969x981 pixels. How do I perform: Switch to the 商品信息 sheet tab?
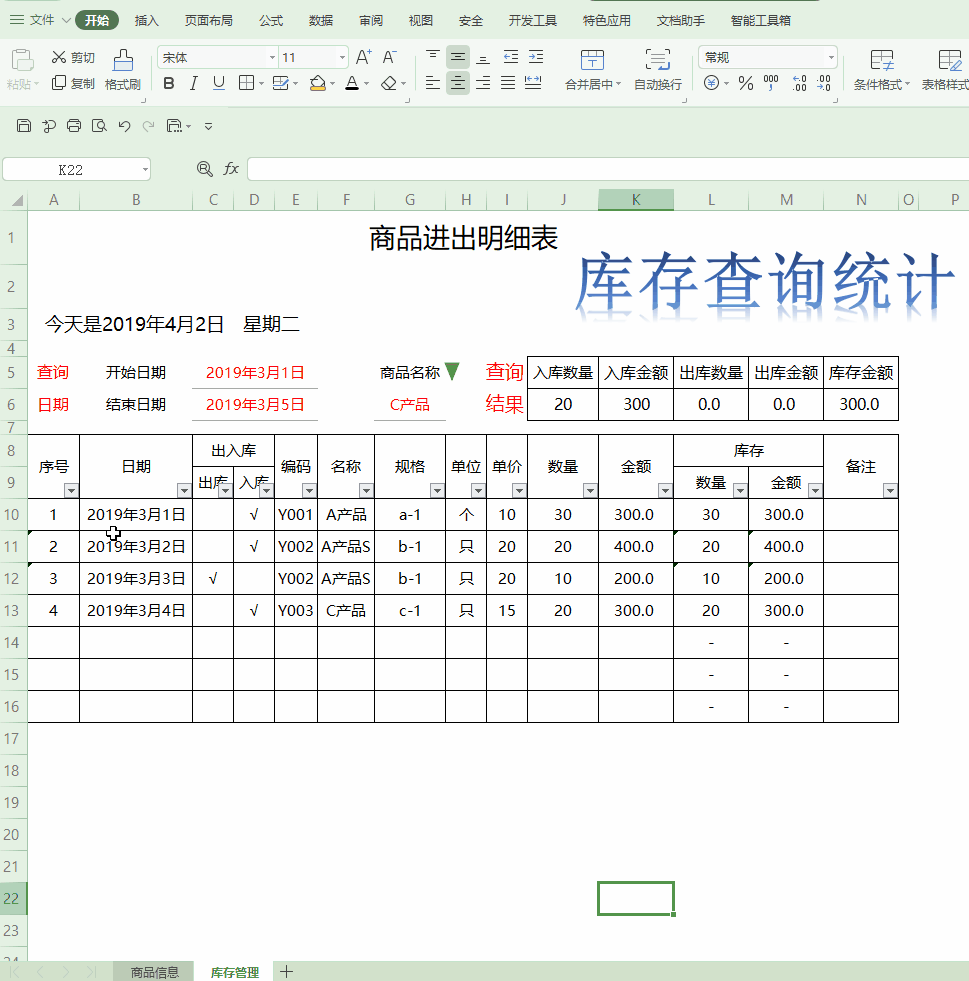coord(155,972)
